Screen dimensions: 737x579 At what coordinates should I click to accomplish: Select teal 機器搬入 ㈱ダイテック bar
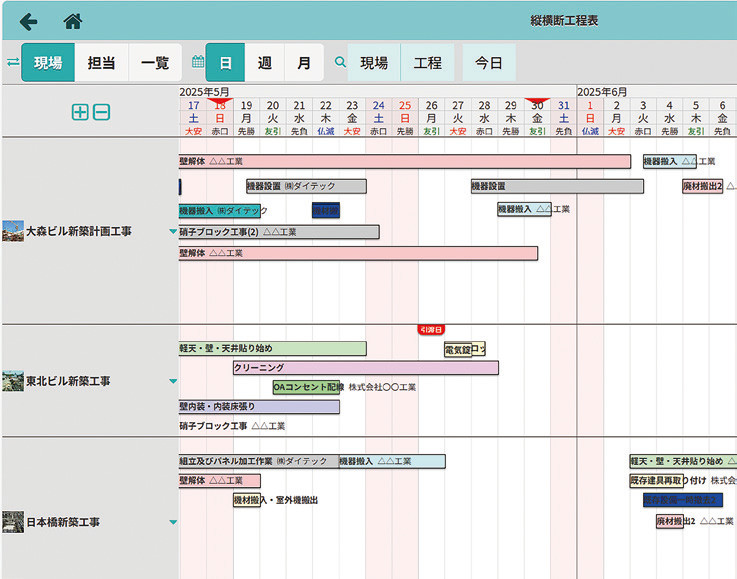coord(220,211)
